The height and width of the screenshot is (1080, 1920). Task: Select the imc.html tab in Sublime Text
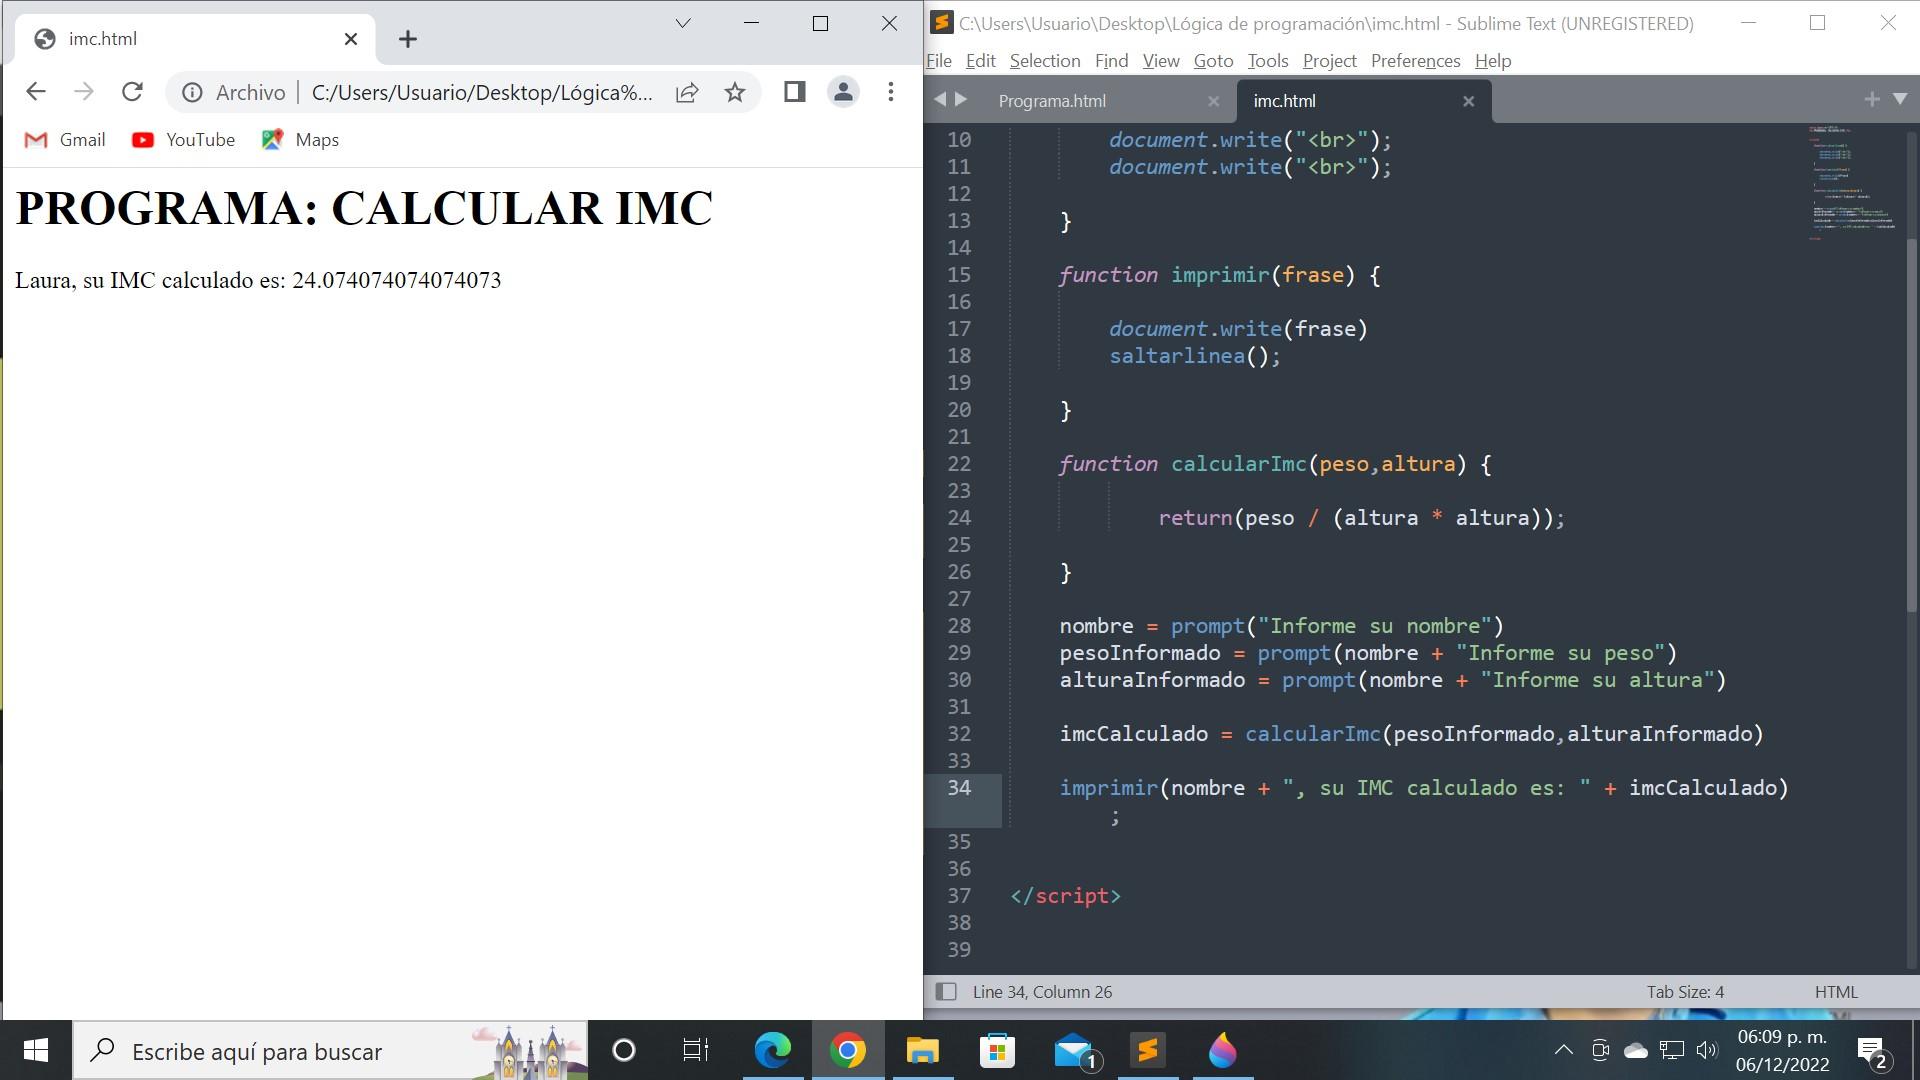pyautogui.click(x=1282, y=100)
